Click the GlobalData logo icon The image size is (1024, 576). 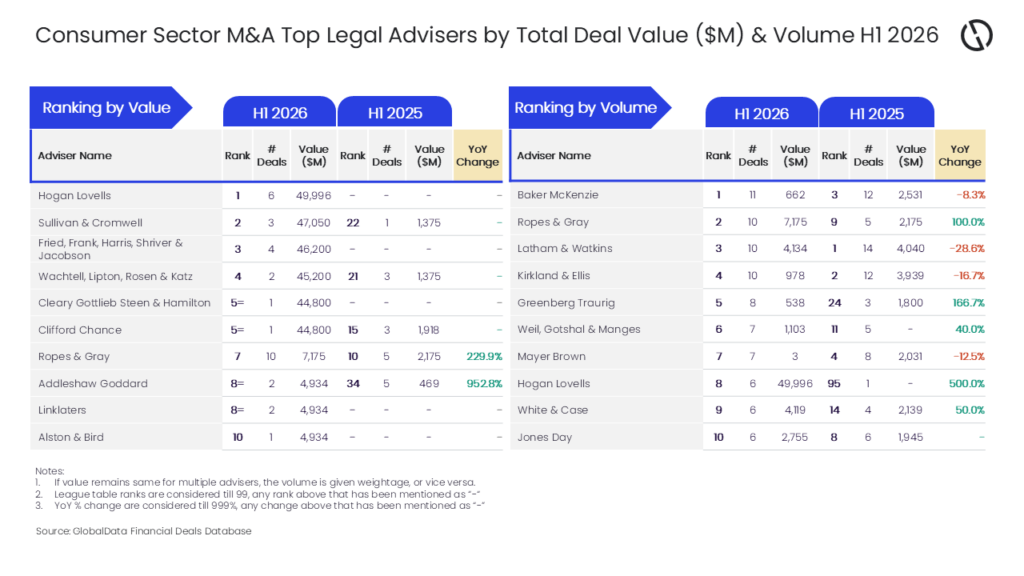click(x=976, y=35)
